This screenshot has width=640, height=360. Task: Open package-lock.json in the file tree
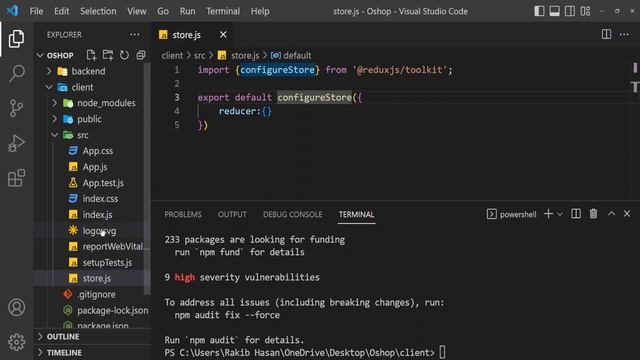[113, 310]
